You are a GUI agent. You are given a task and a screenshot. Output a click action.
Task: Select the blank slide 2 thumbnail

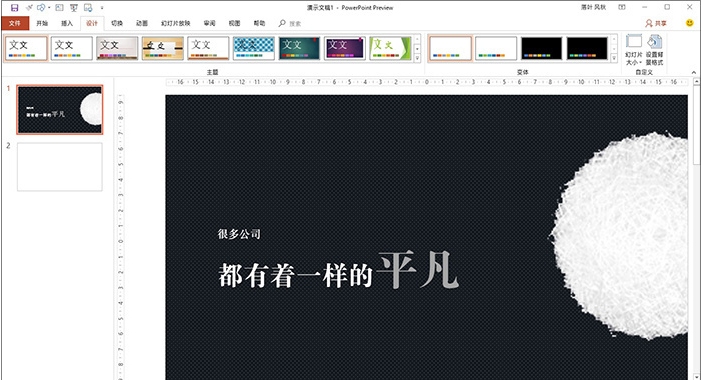(60, 167)
